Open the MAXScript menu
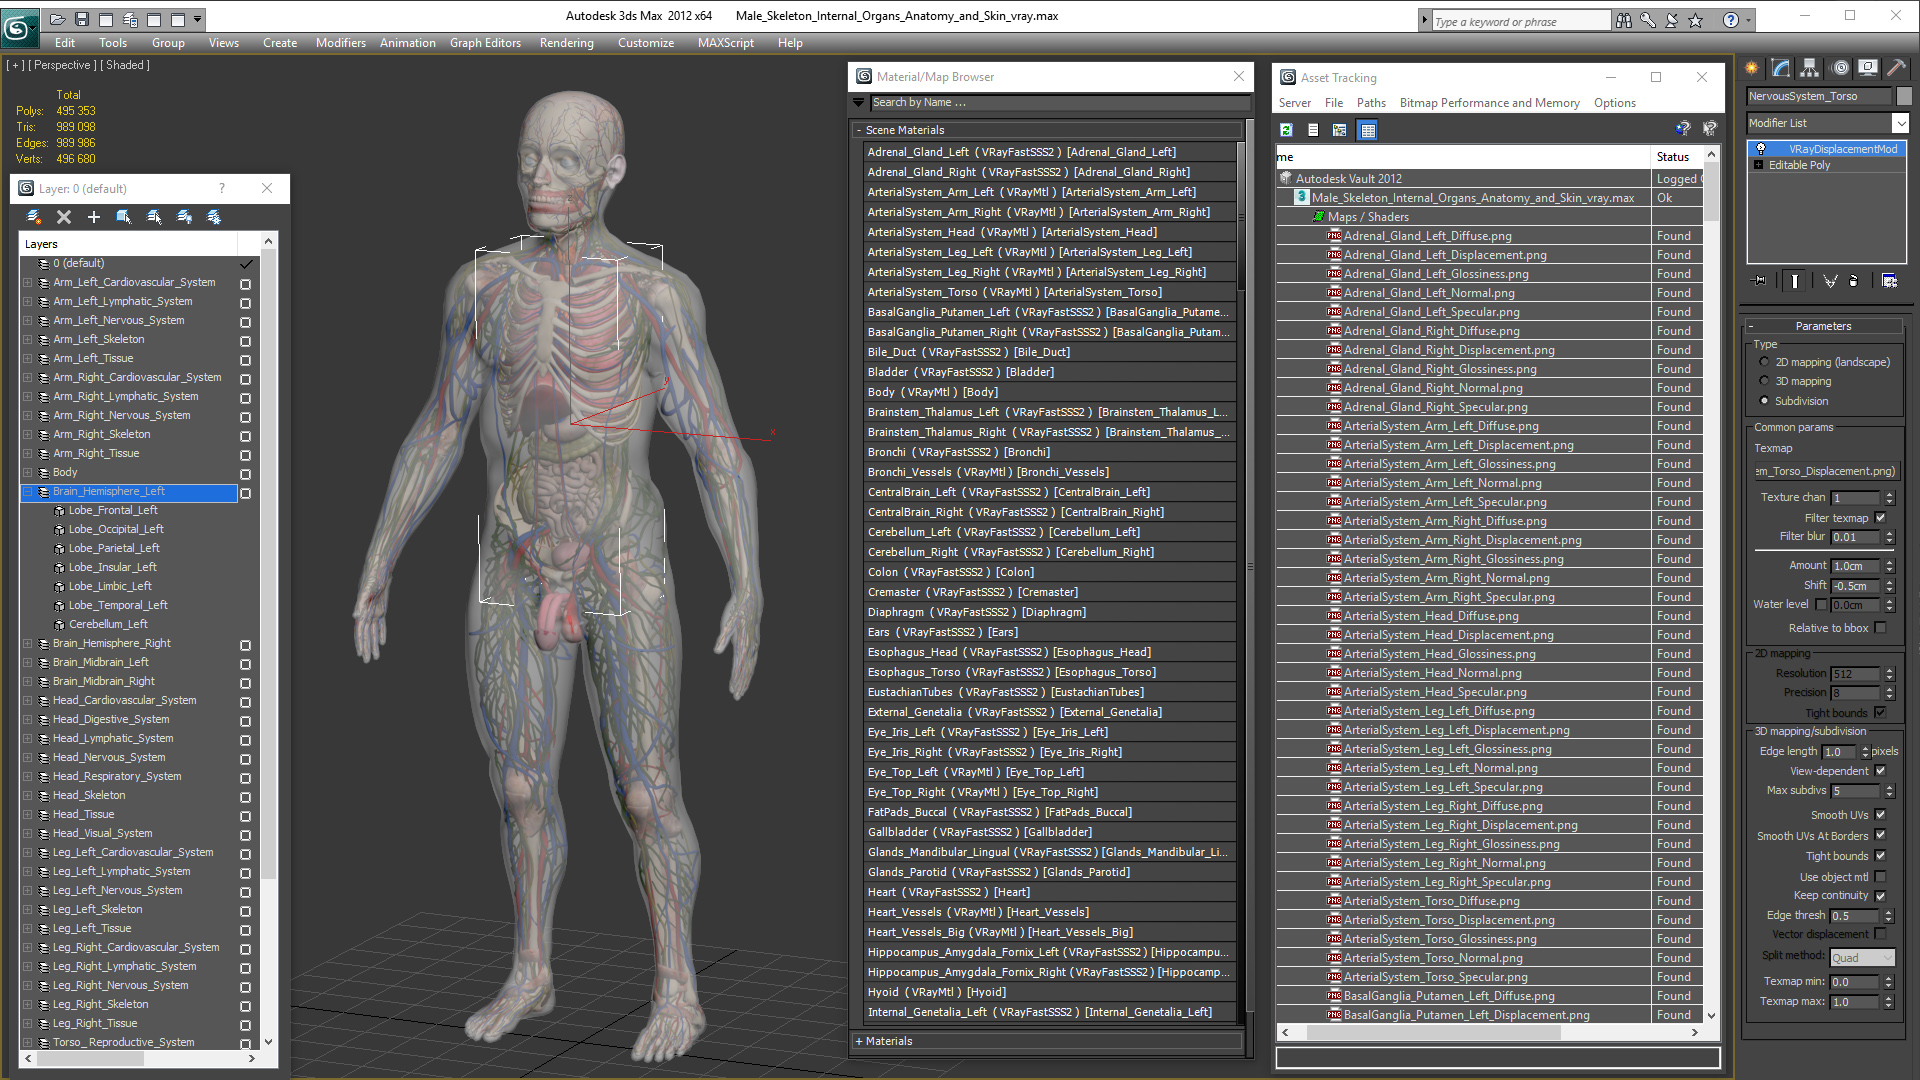The height and width of the screenshot is (1080, 1920). [x=725, y=43]
